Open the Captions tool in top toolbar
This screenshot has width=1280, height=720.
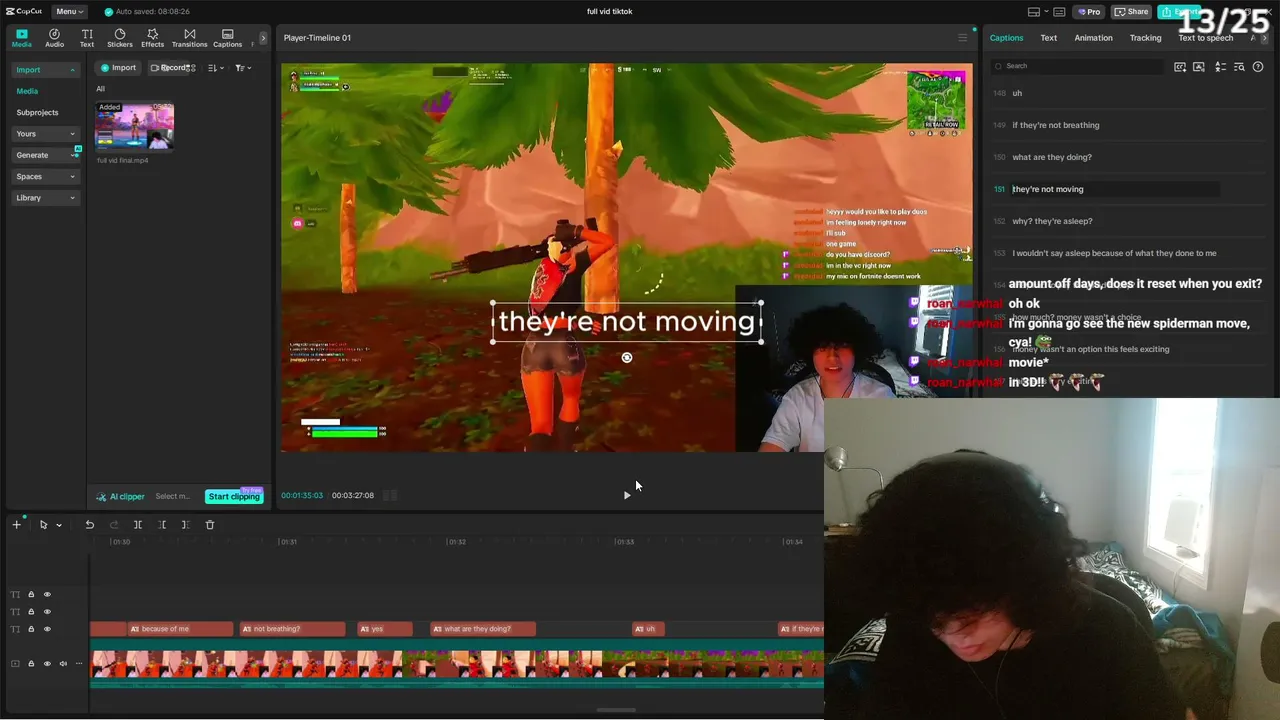227,38
